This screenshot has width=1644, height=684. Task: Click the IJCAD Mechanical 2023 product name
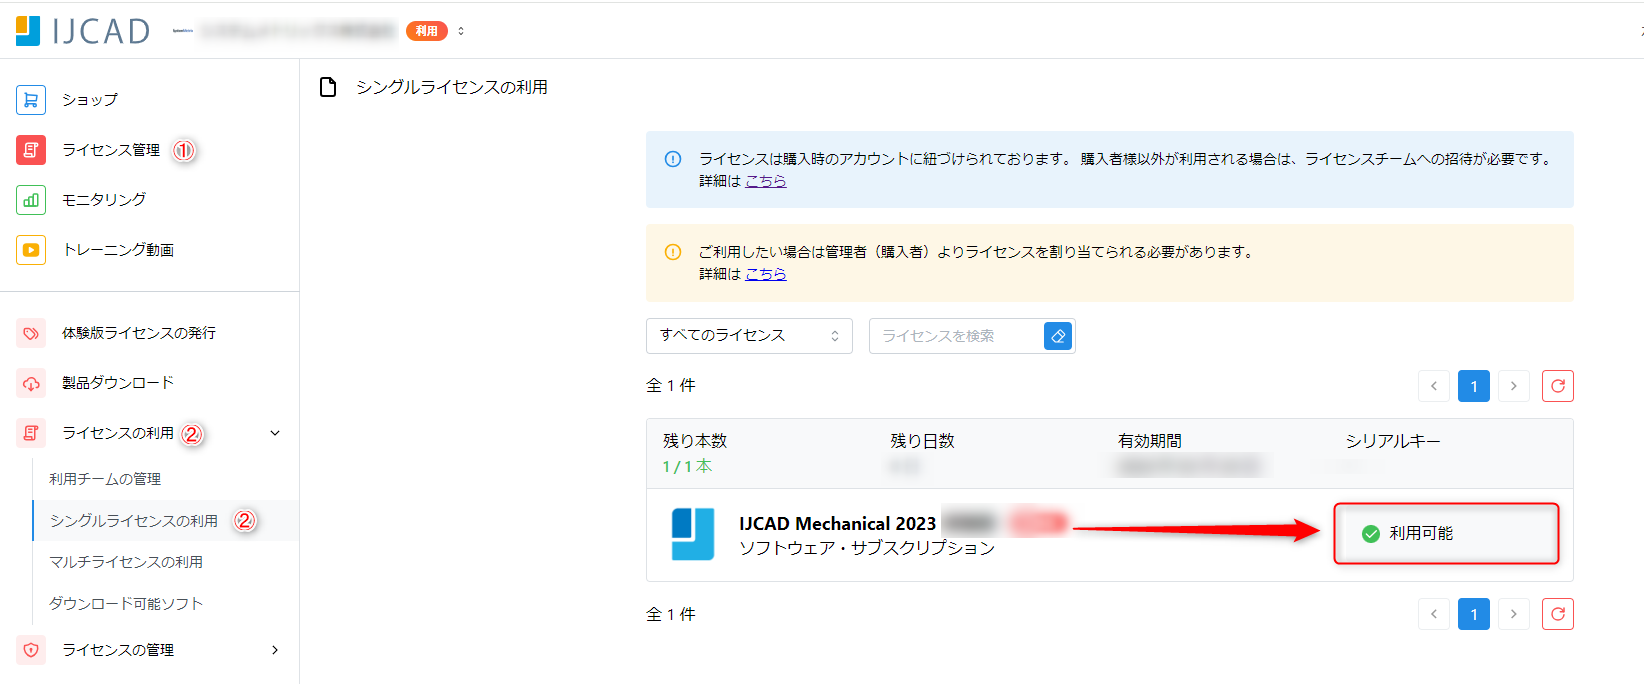[838, 524]
